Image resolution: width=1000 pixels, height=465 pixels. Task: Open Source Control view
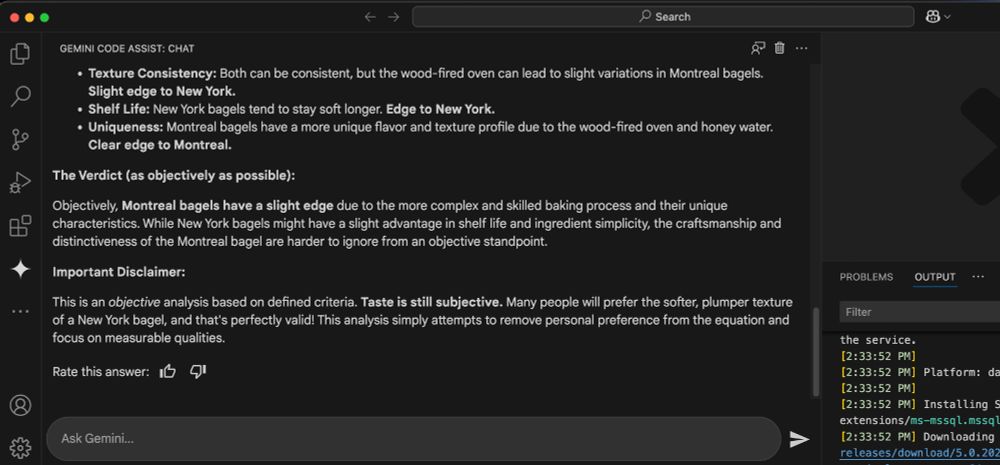(20, 140)
